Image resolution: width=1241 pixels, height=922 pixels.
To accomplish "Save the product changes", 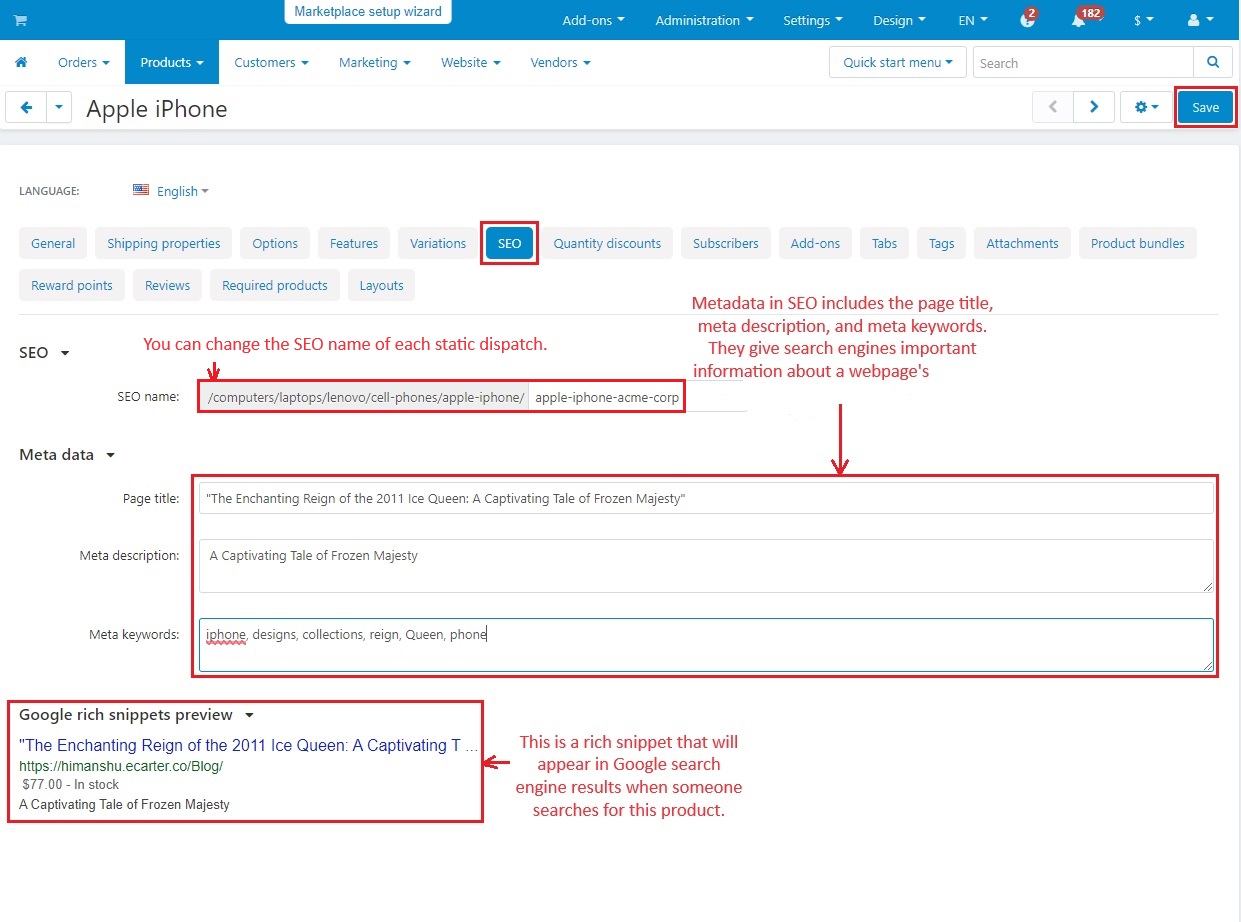I will pyautogui.click(x=1205, y=107).
